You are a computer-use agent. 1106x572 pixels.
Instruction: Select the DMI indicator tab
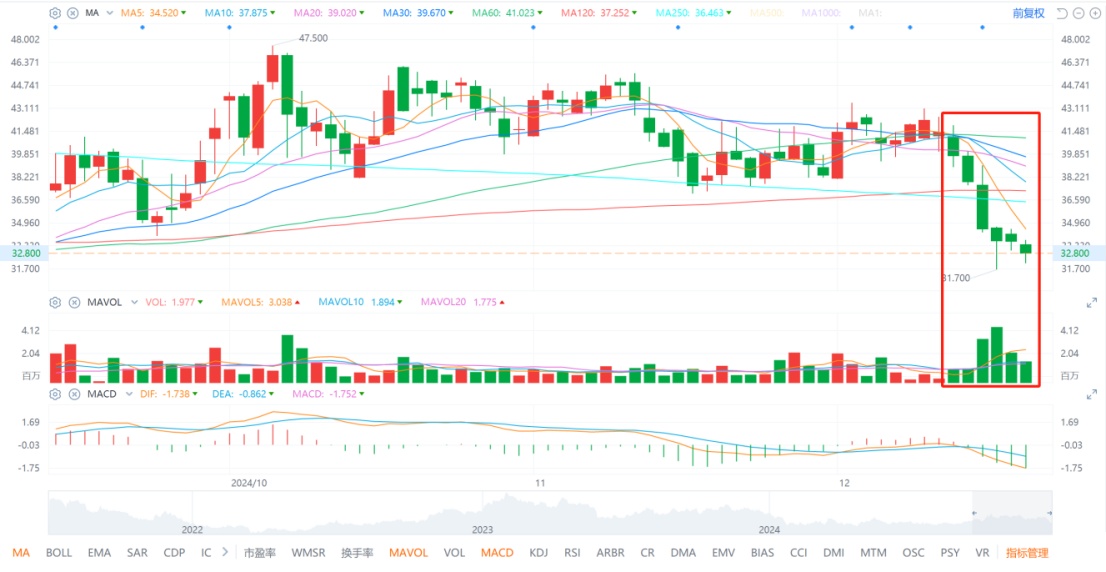click(834, 553)
